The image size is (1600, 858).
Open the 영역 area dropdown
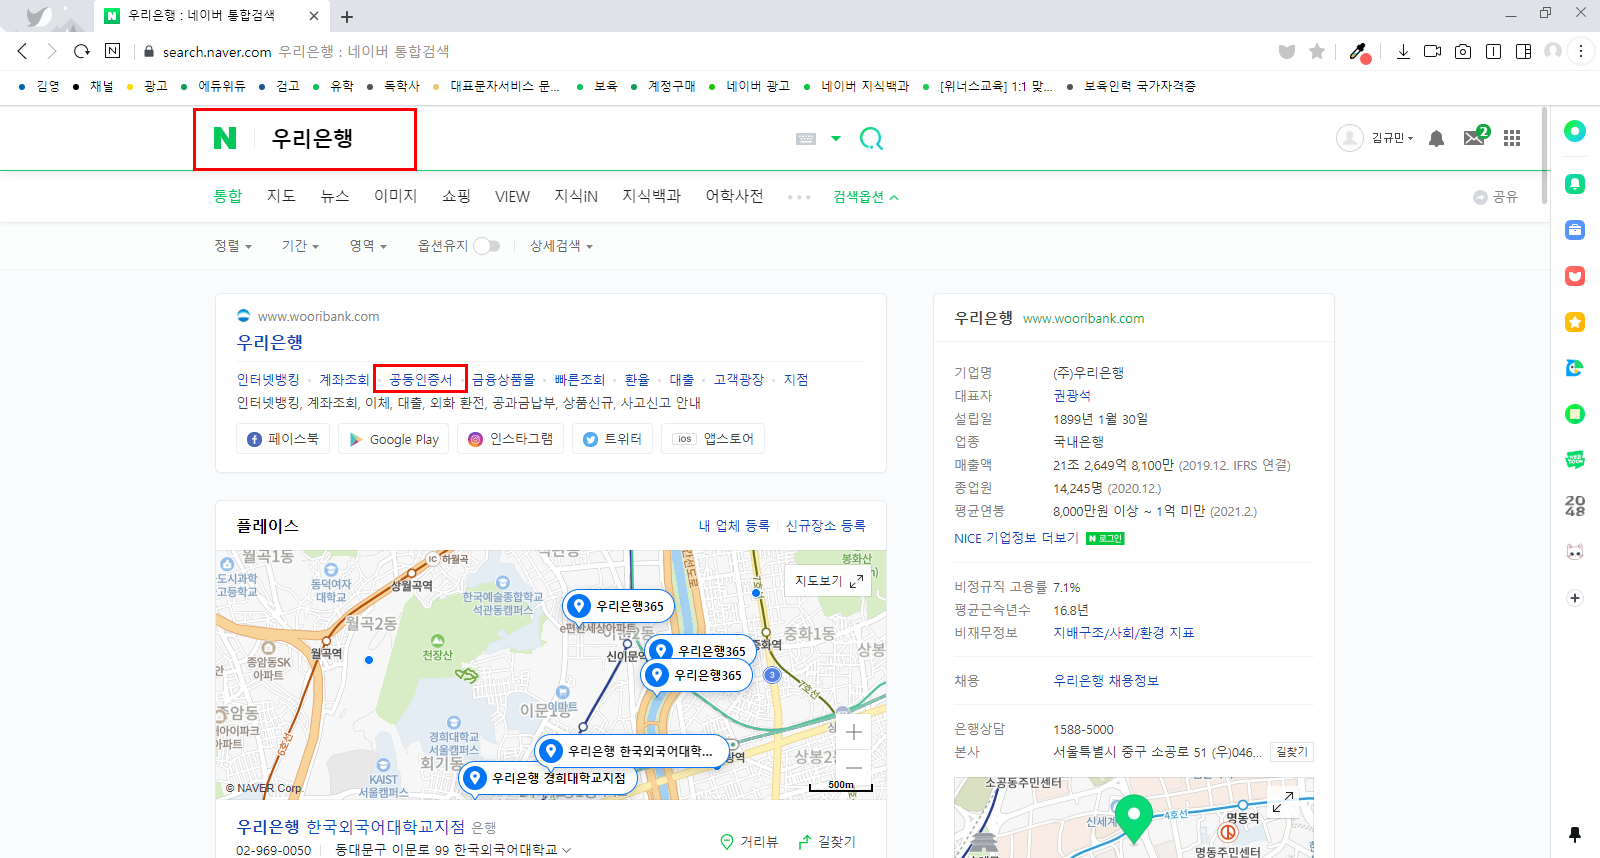pyautogui.click(x=368, y=246)
